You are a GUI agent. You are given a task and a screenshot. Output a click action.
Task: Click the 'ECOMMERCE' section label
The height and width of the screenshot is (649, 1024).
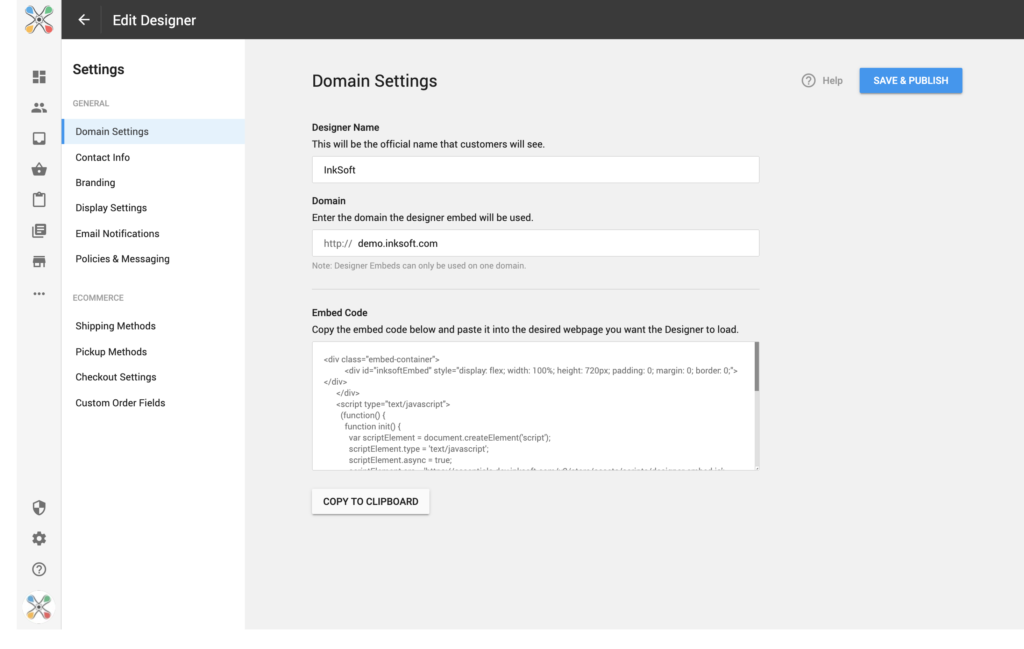click(x=98, y=298)
